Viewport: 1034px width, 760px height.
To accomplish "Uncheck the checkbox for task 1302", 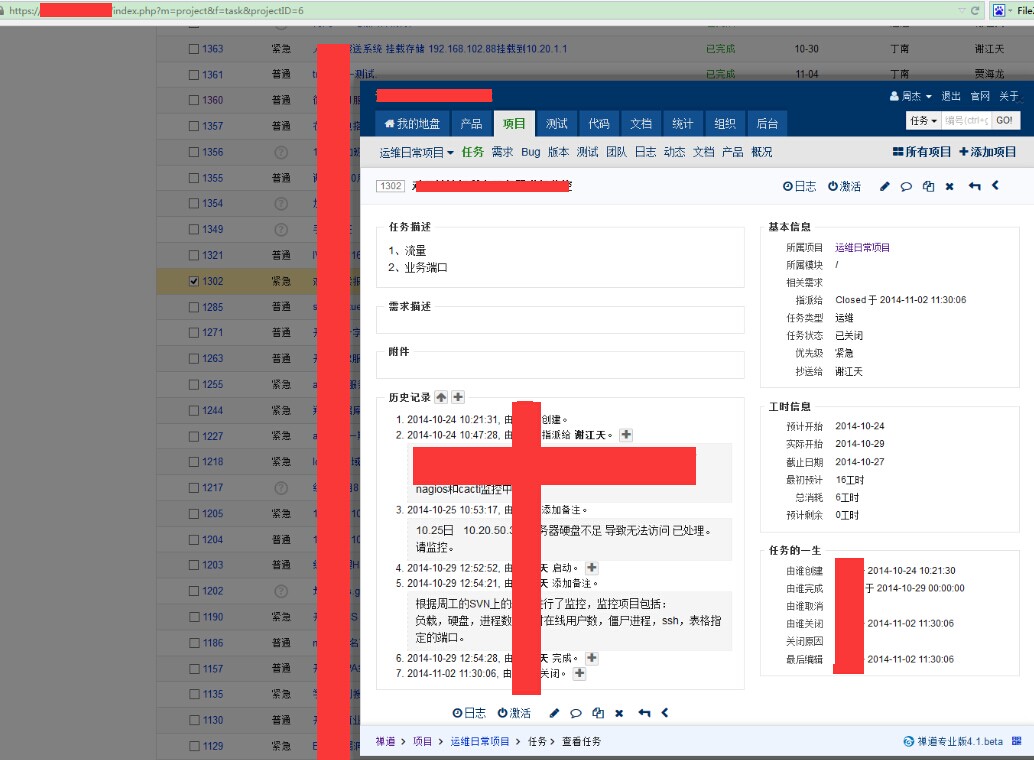I will (194, 282).
